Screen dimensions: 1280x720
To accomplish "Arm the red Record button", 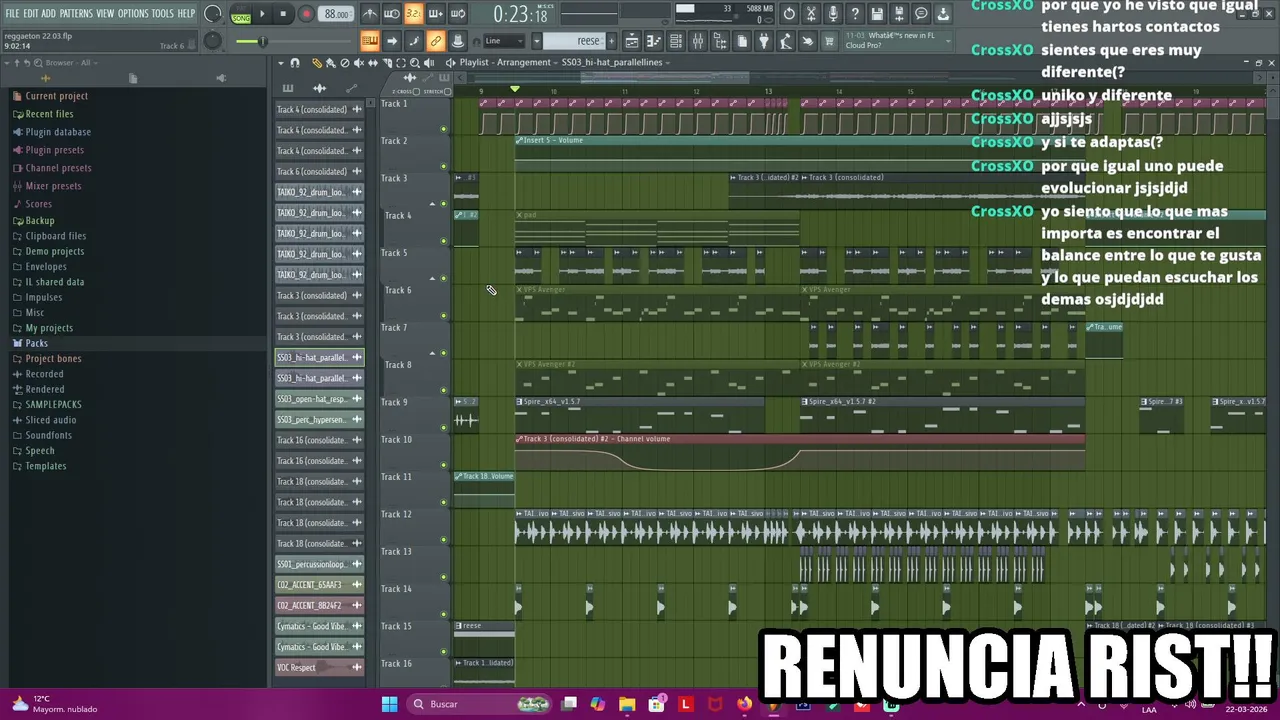I will click(x=306, y=14).
